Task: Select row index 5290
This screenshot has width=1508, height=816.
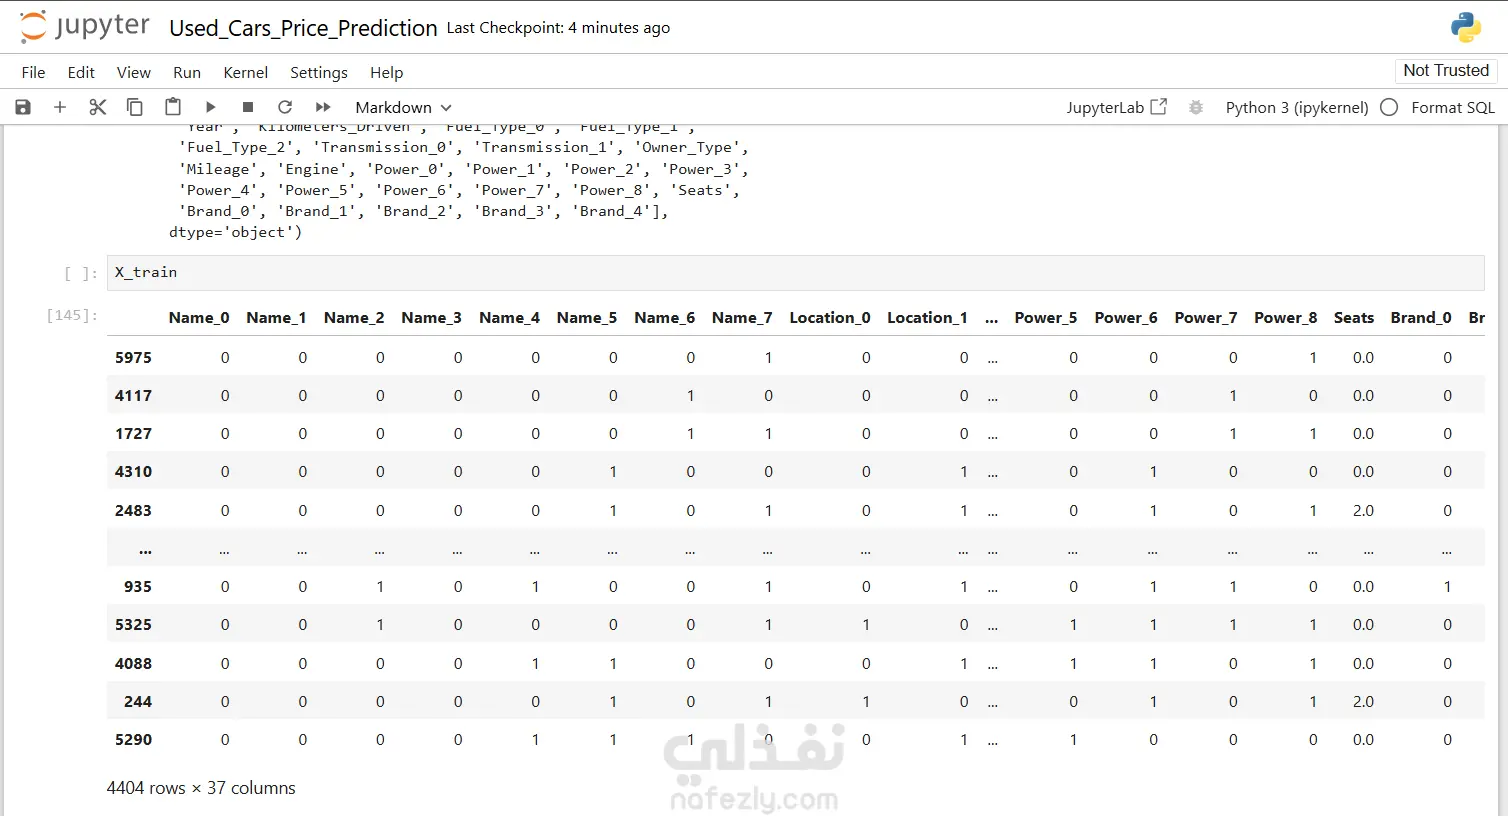Action: click(133, 739)
